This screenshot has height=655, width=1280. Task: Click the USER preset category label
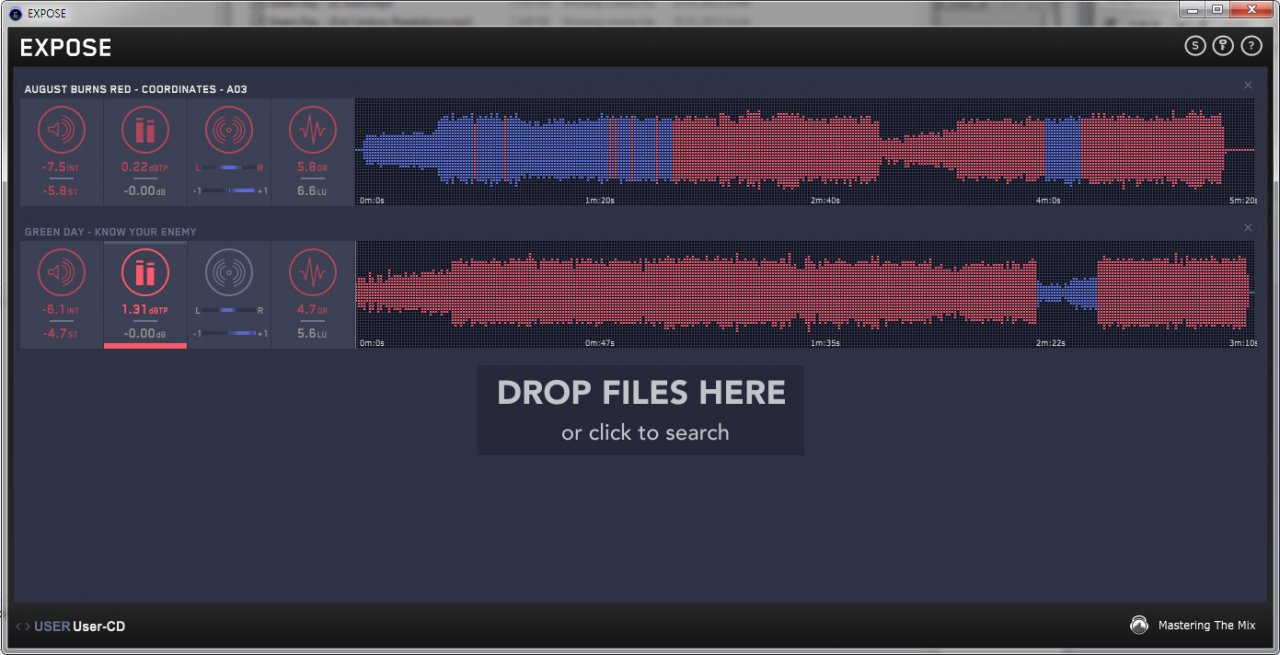(x=52, y=627)
